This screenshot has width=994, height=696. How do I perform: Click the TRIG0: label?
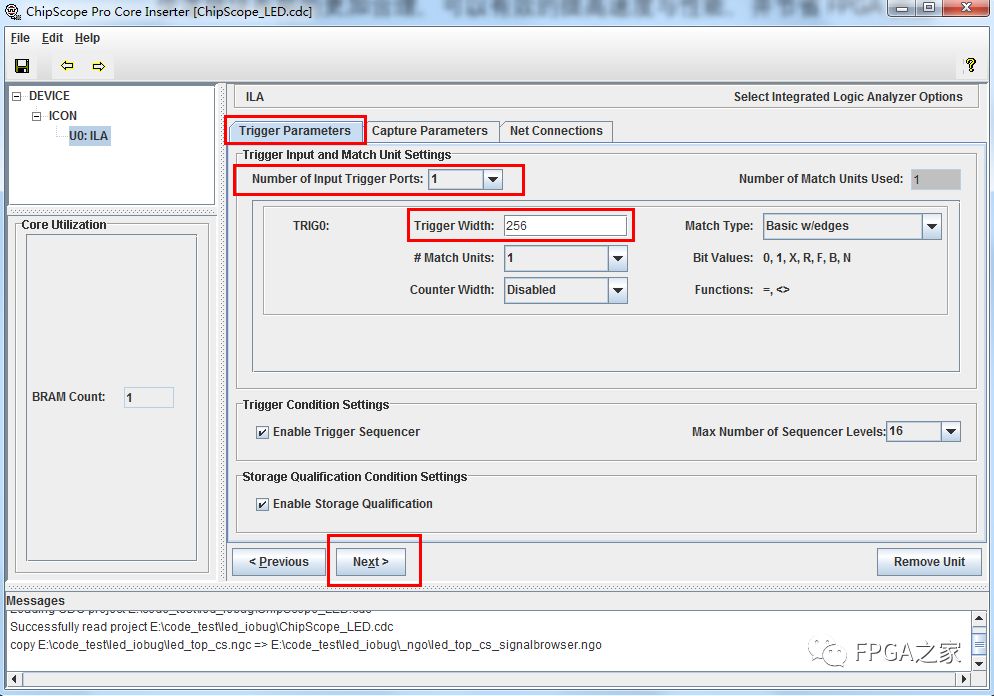(x=311, y=226)
